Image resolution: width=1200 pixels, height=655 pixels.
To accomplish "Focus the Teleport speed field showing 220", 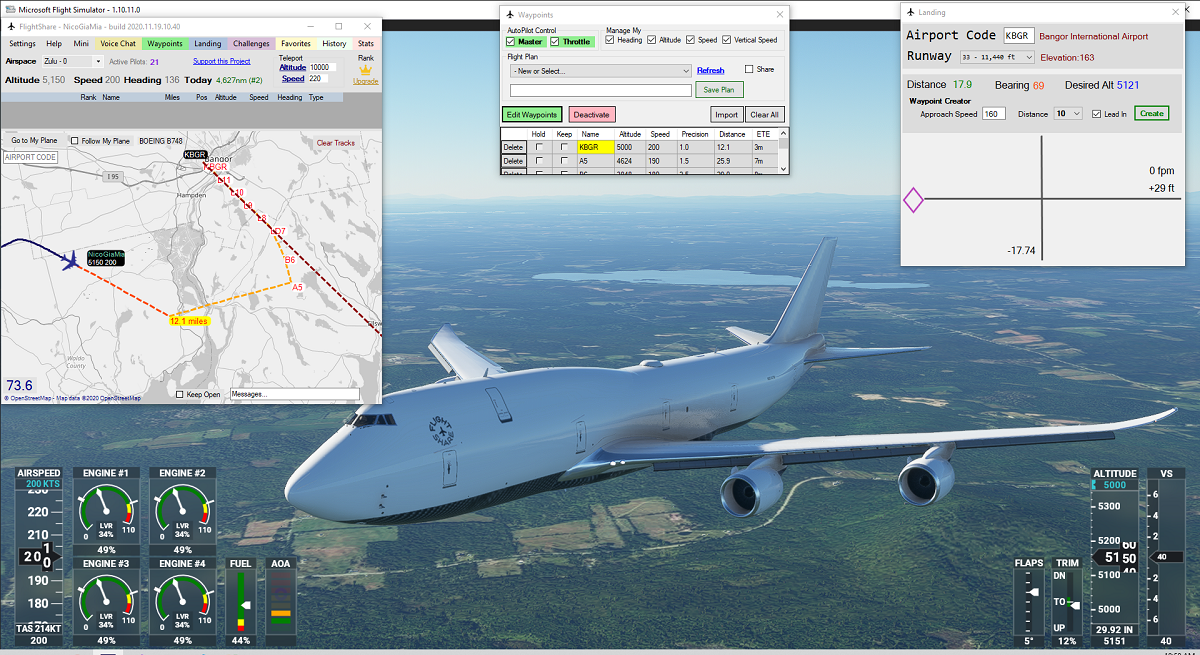I will (x=320, y=78).
